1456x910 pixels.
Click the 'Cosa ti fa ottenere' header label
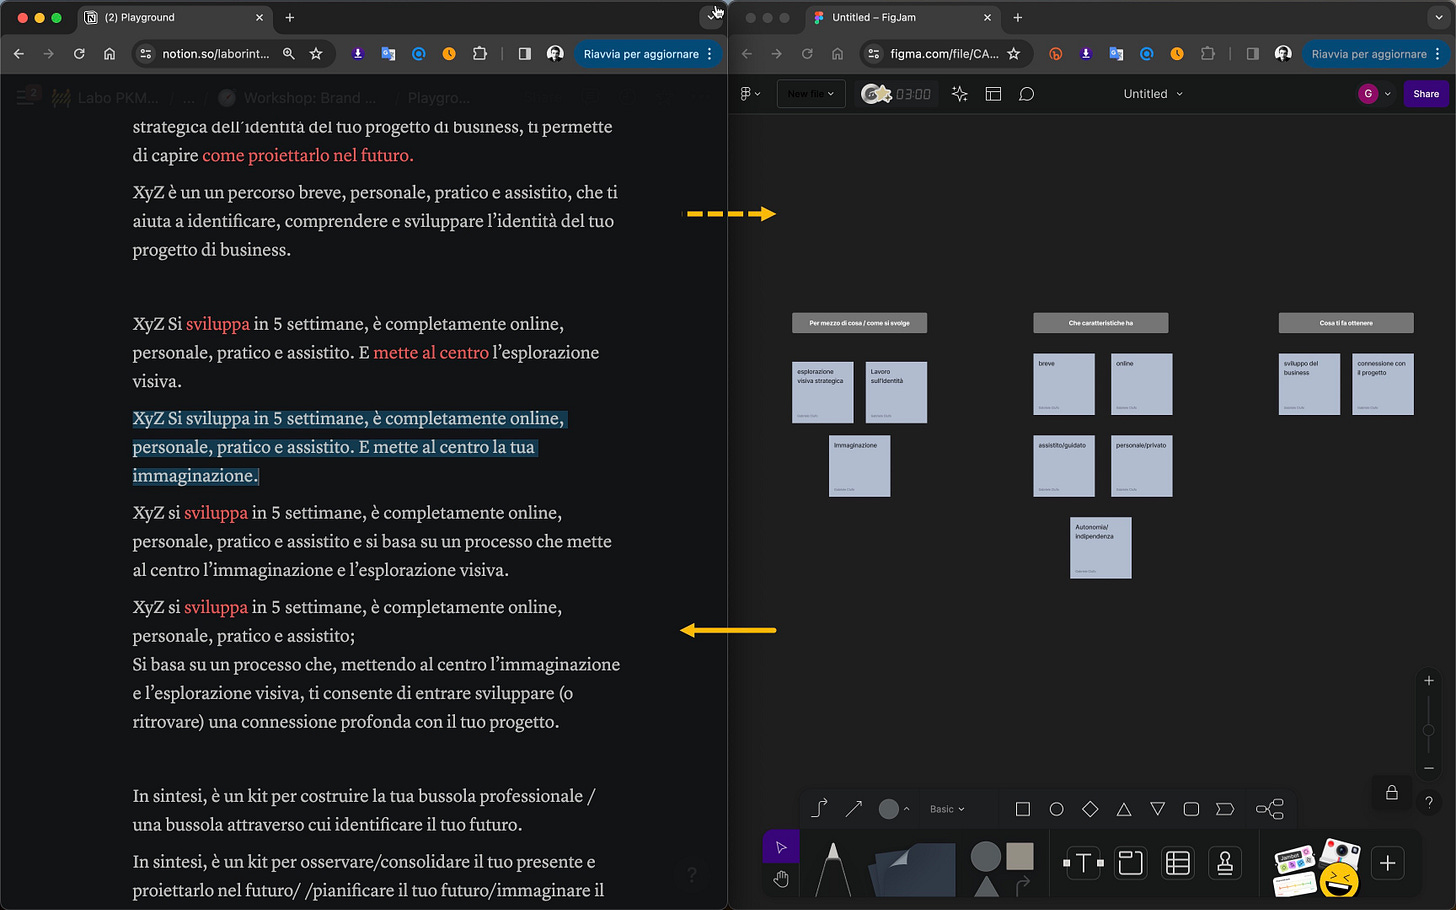point(1346,323)
